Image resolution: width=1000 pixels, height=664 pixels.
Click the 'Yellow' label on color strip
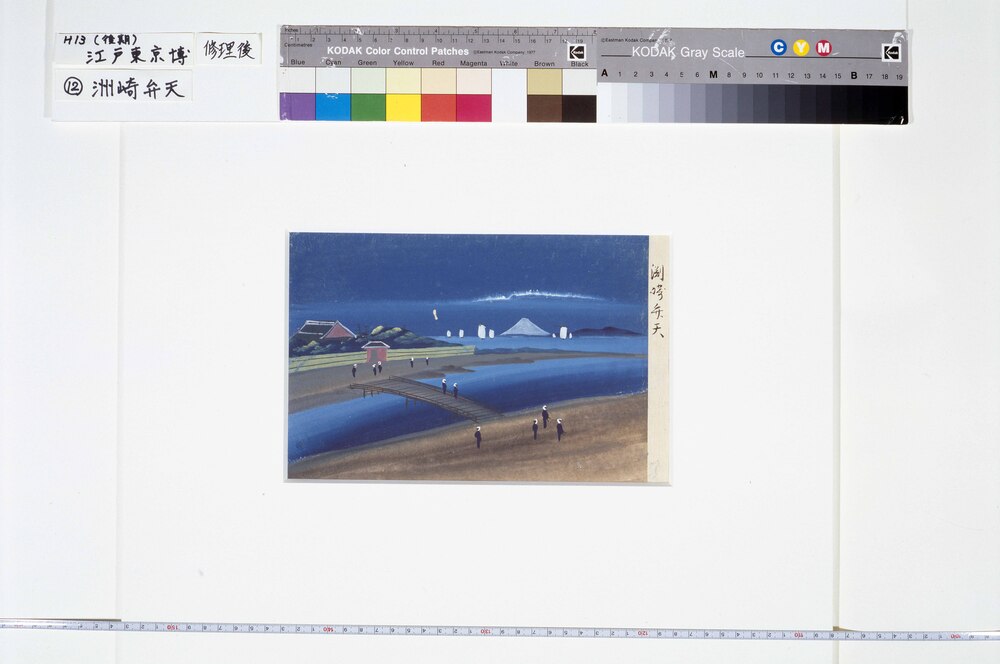[403, 63]
